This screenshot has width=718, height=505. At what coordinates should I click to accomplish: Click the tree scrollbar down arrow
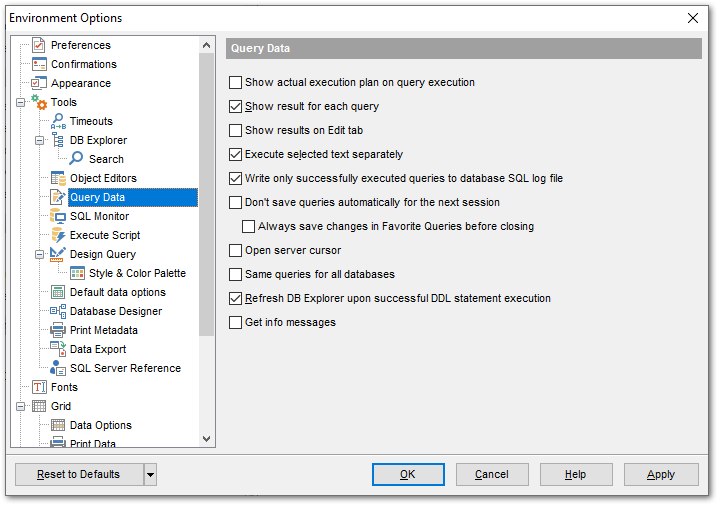click(x=207, y=439)
